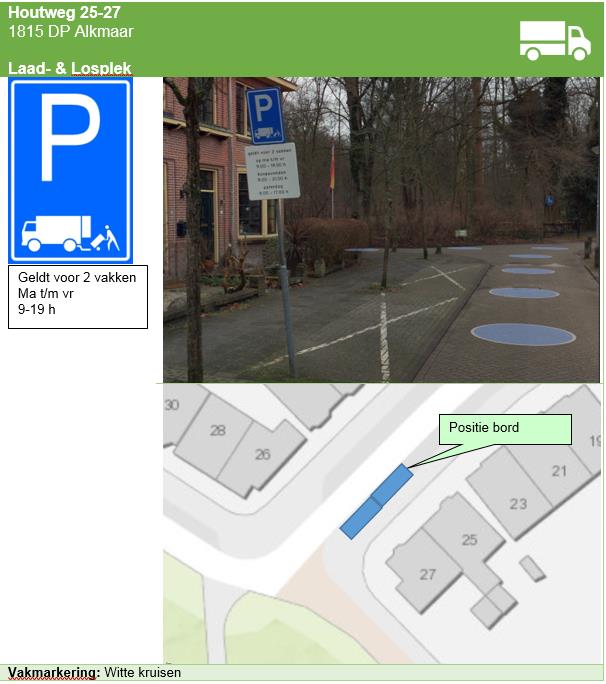Image resolution: width=606 pixels, height=684 pixels.
Task: Click the white truck icon in header
Action: (555, 41)
